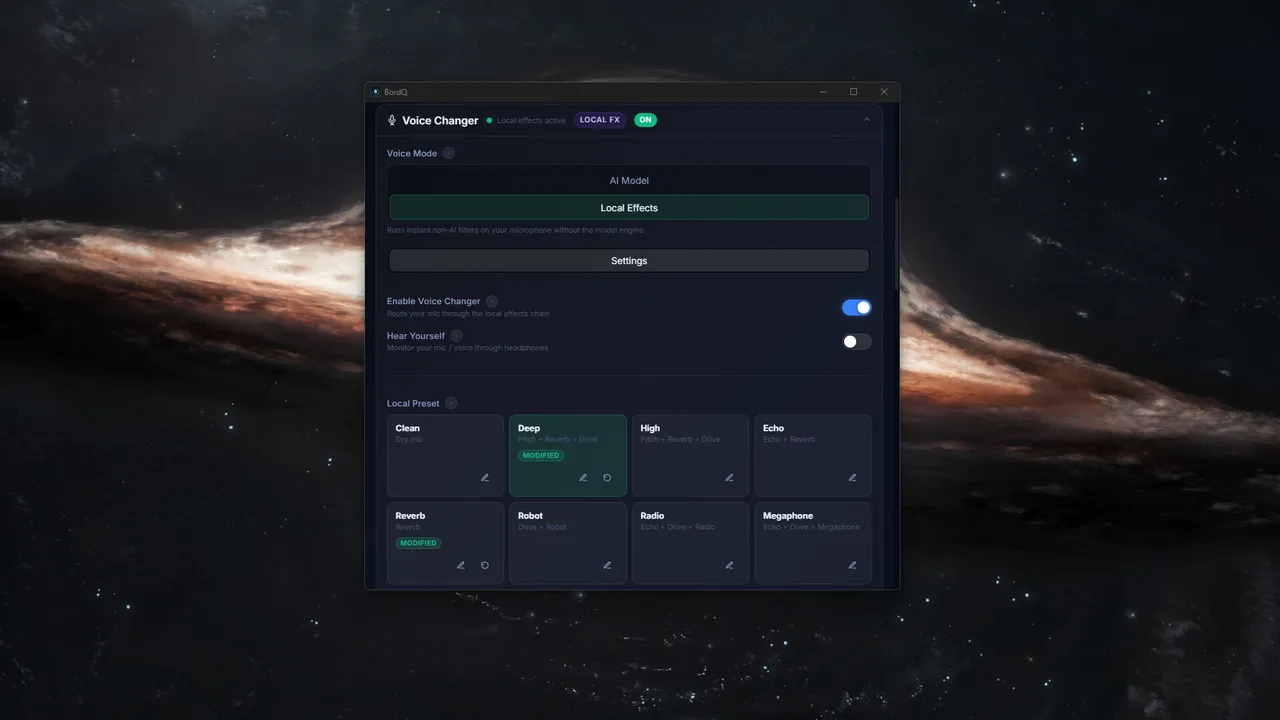
Task: Click the LOCAL FX badge
Action: [x=600, y=120]
